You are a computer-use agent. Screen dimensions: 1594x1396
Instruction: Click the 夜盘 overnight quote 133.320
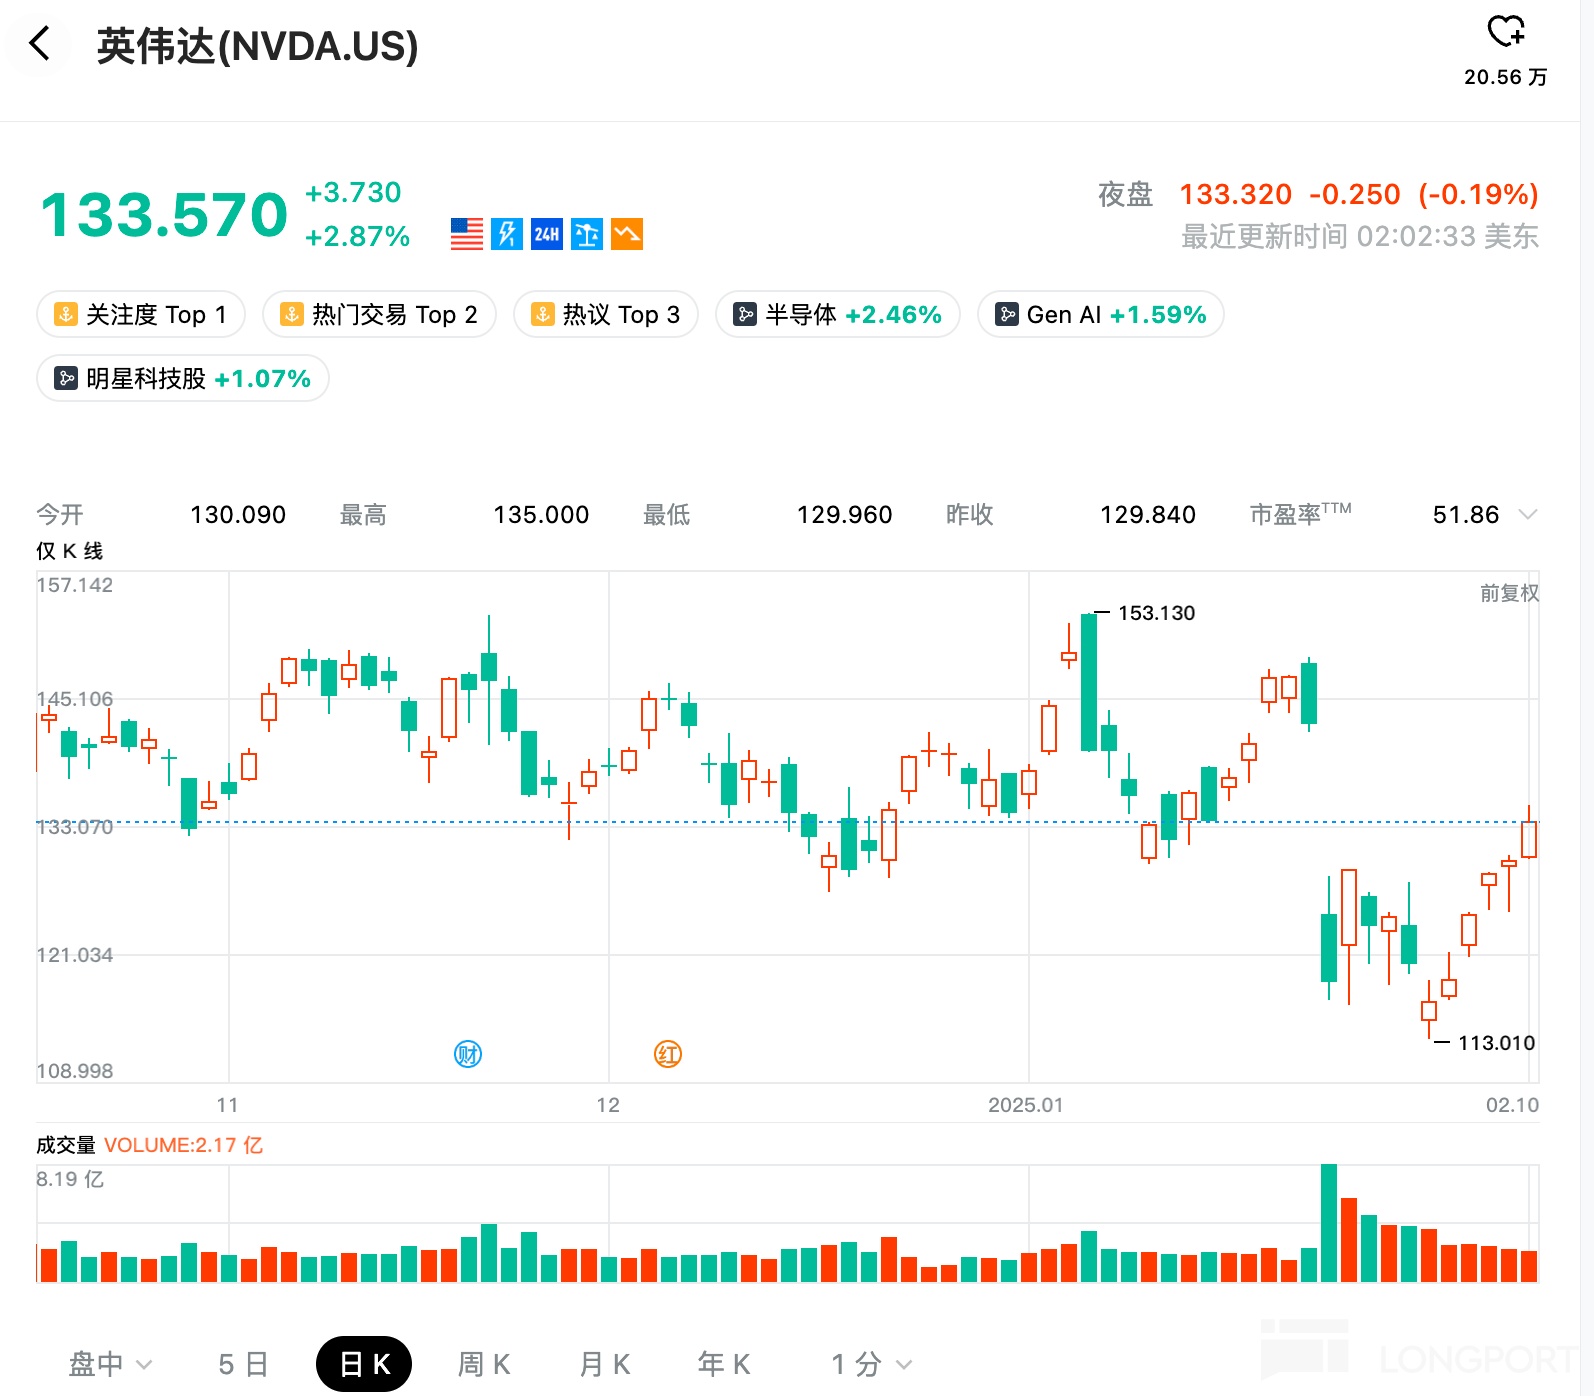click(x=1236, y=194)
